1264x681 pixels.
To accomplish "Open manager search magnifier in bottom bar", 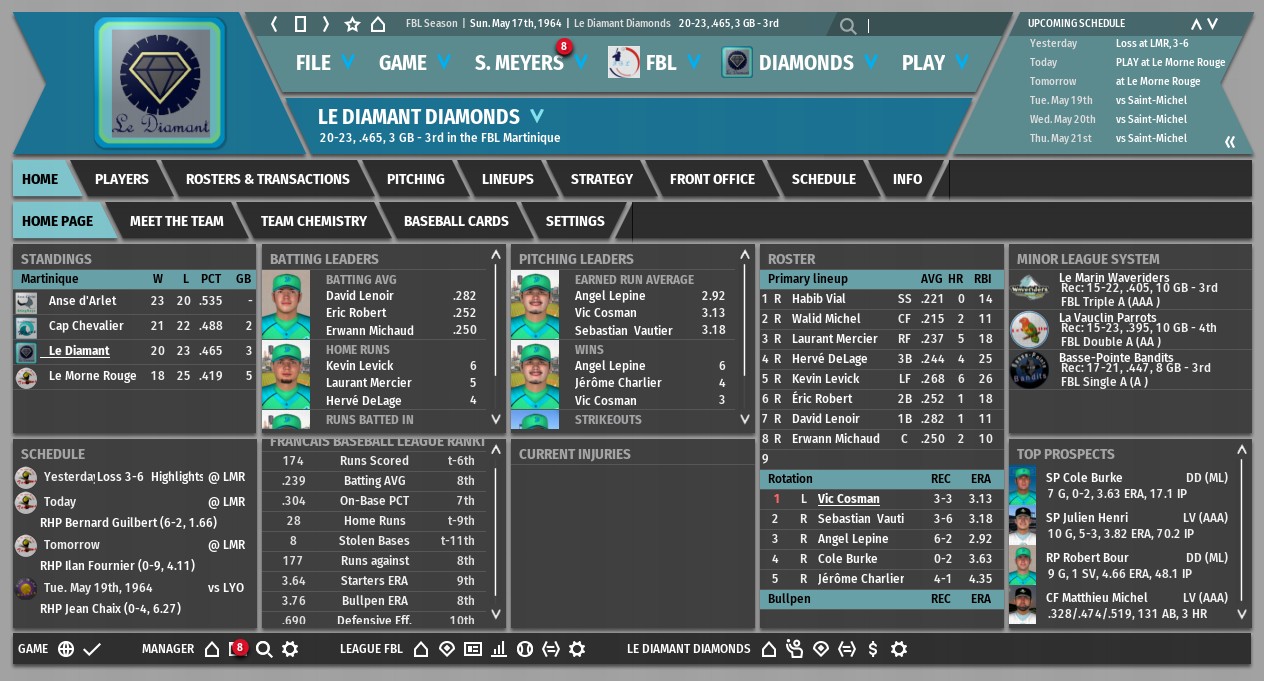I will [x=264, y=649].
